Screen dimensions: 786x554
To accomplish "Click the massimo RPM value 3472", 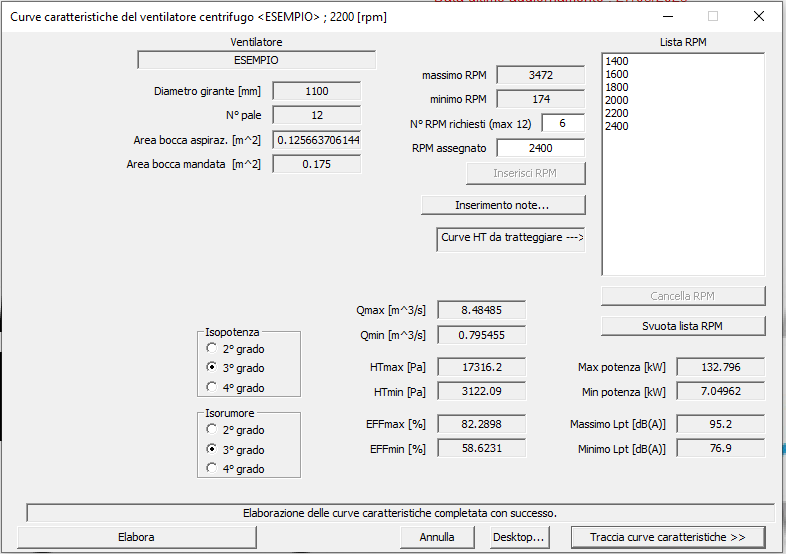I will click(x=540, y=75).
